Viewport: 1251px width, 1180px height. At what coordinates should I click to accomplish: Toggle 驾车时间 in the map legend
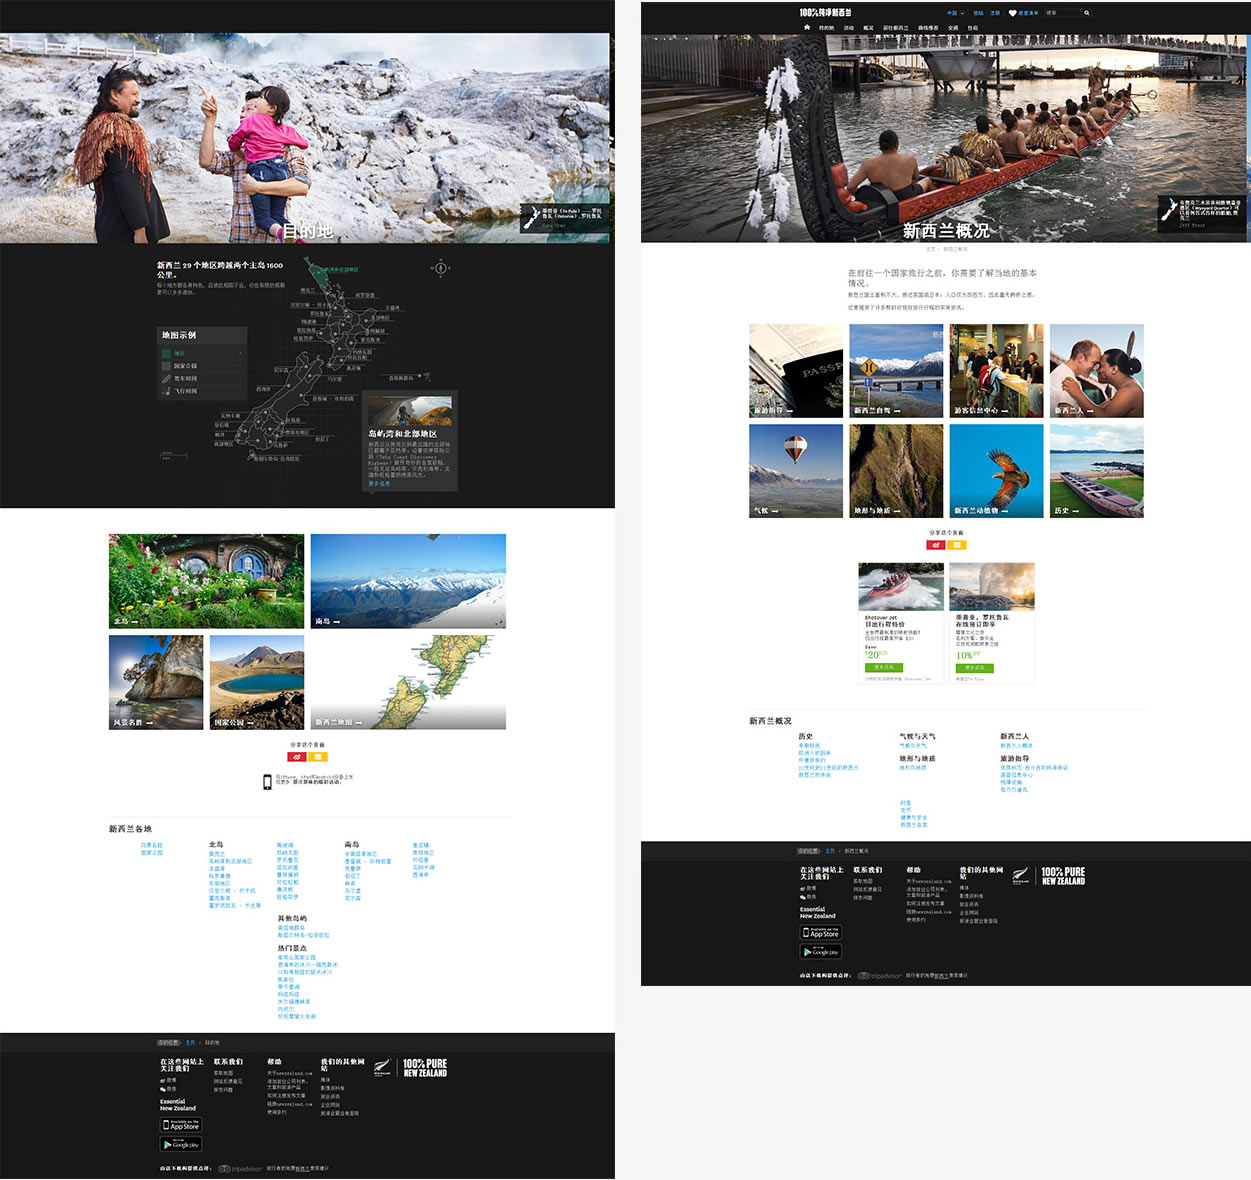pyautogui.click(x=185, y=379)
